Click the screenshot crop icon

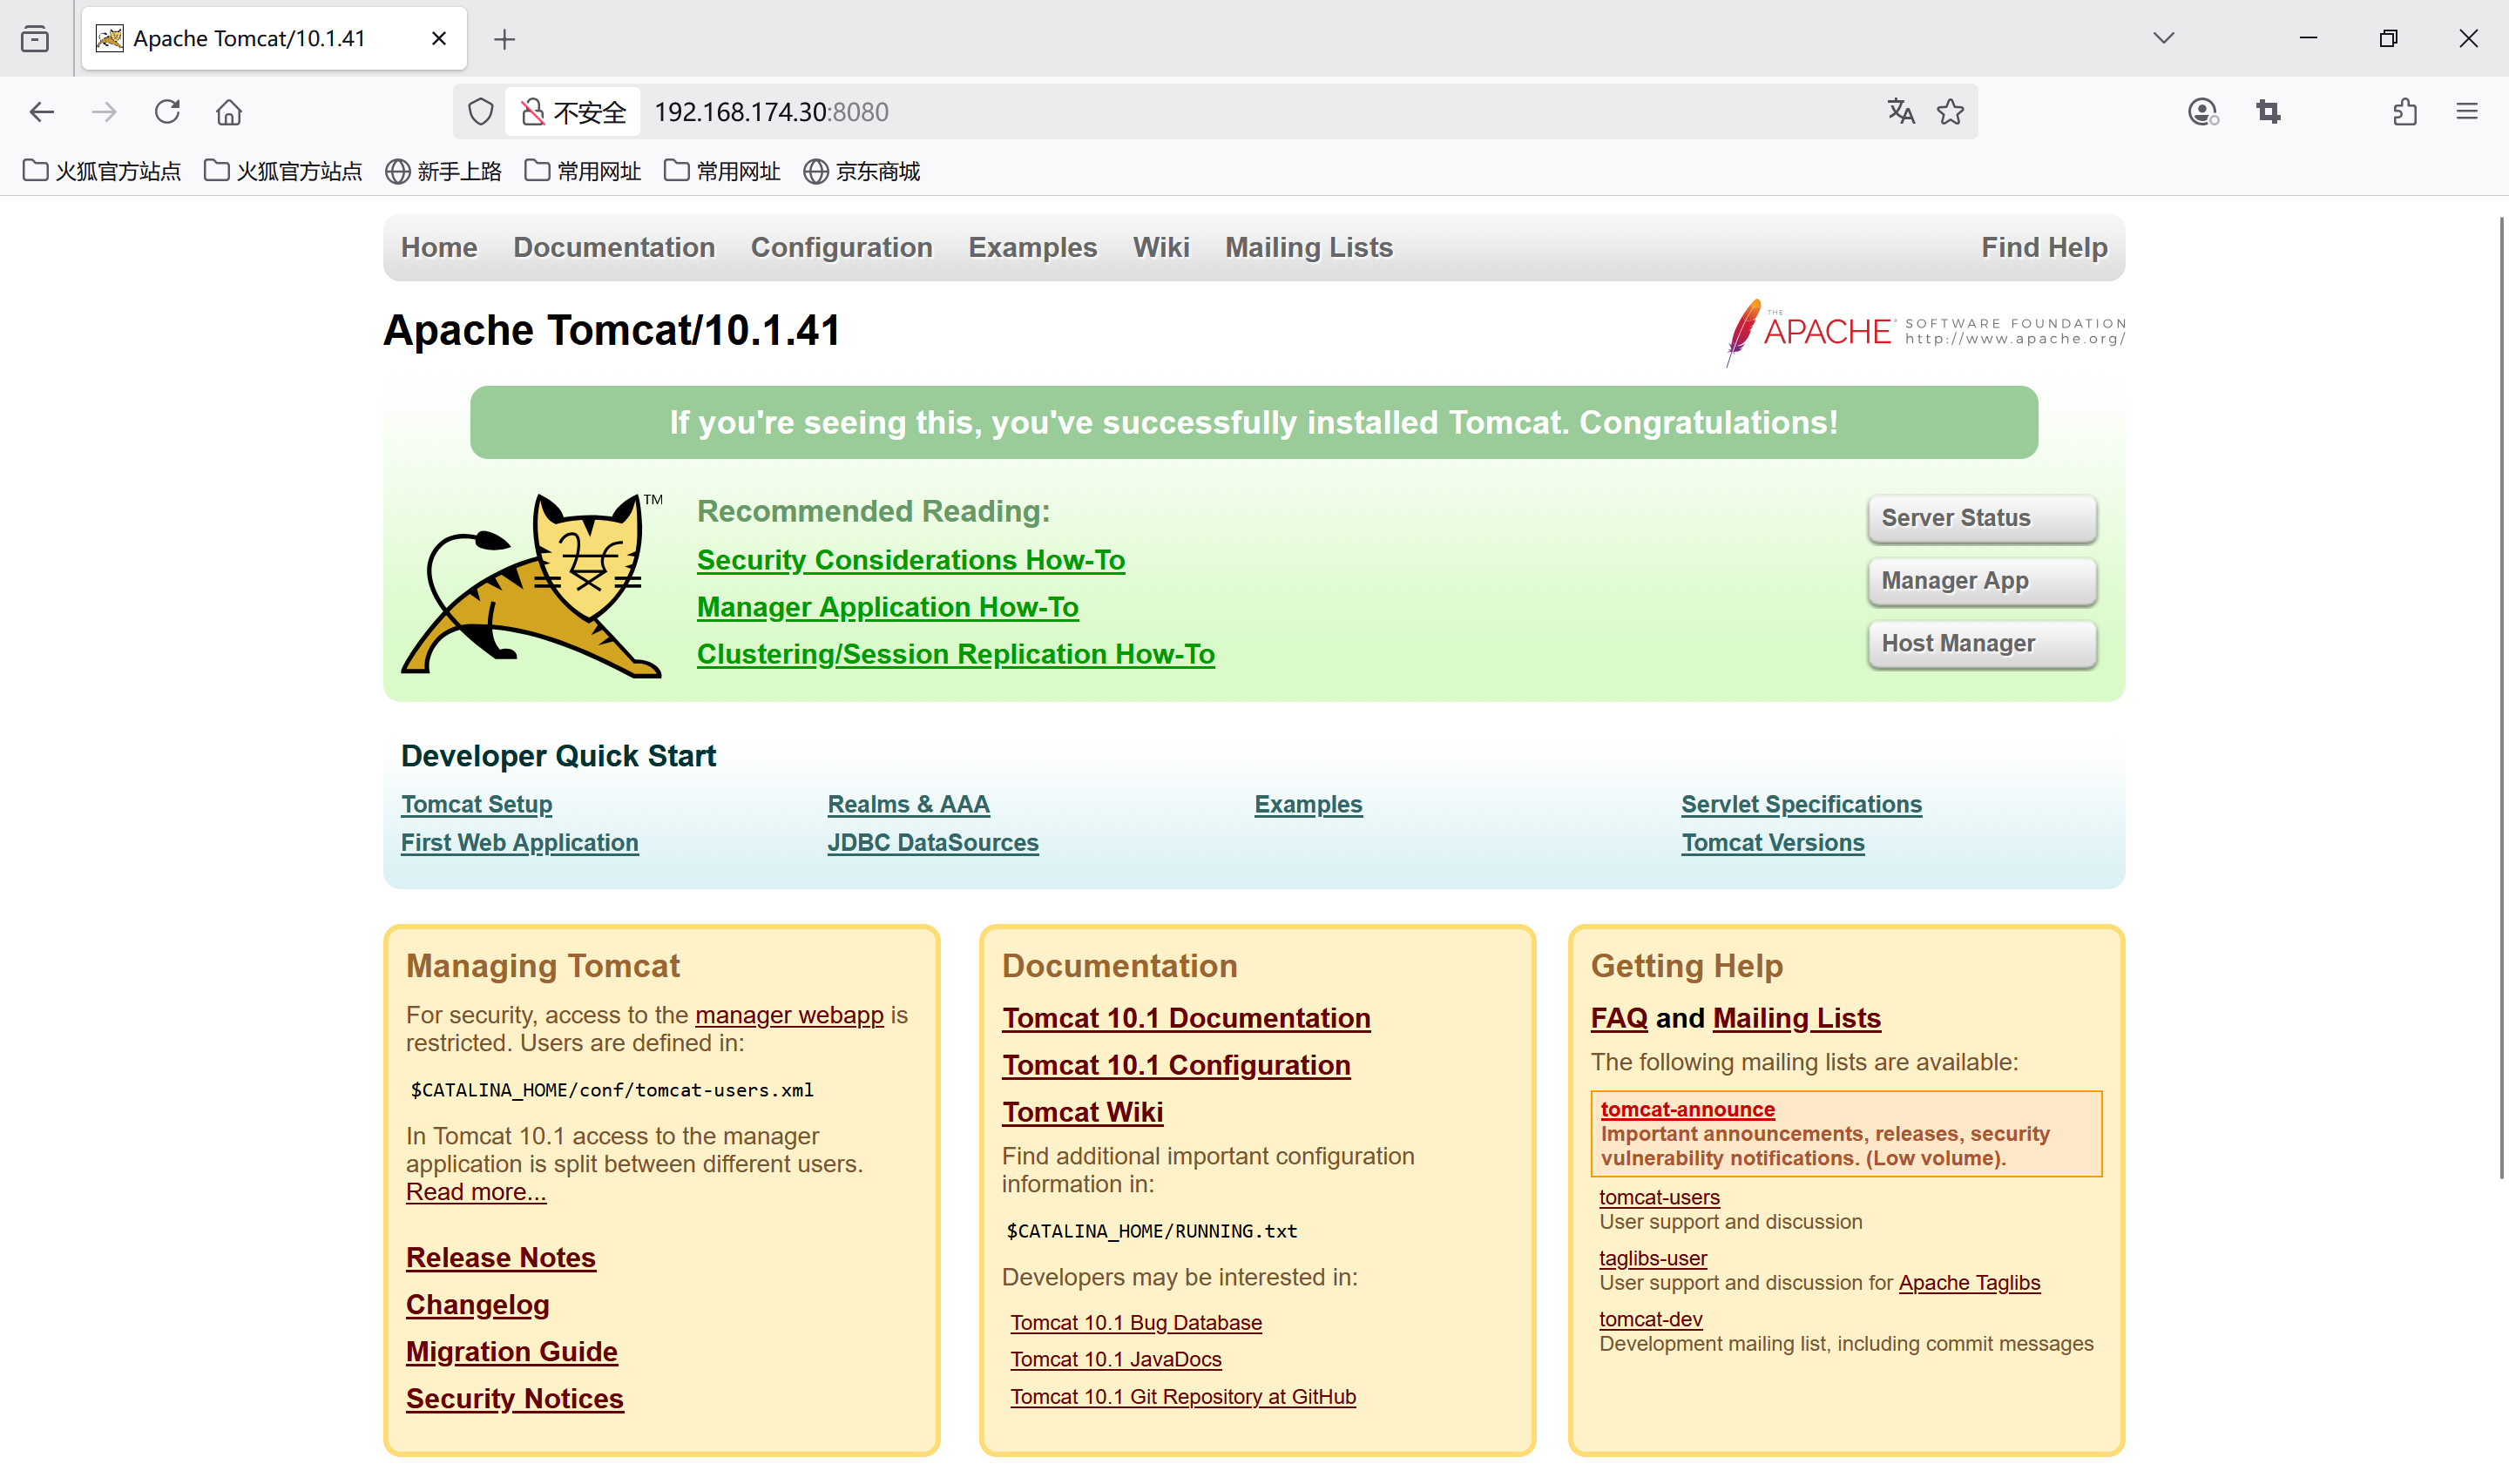[2268, 111]
